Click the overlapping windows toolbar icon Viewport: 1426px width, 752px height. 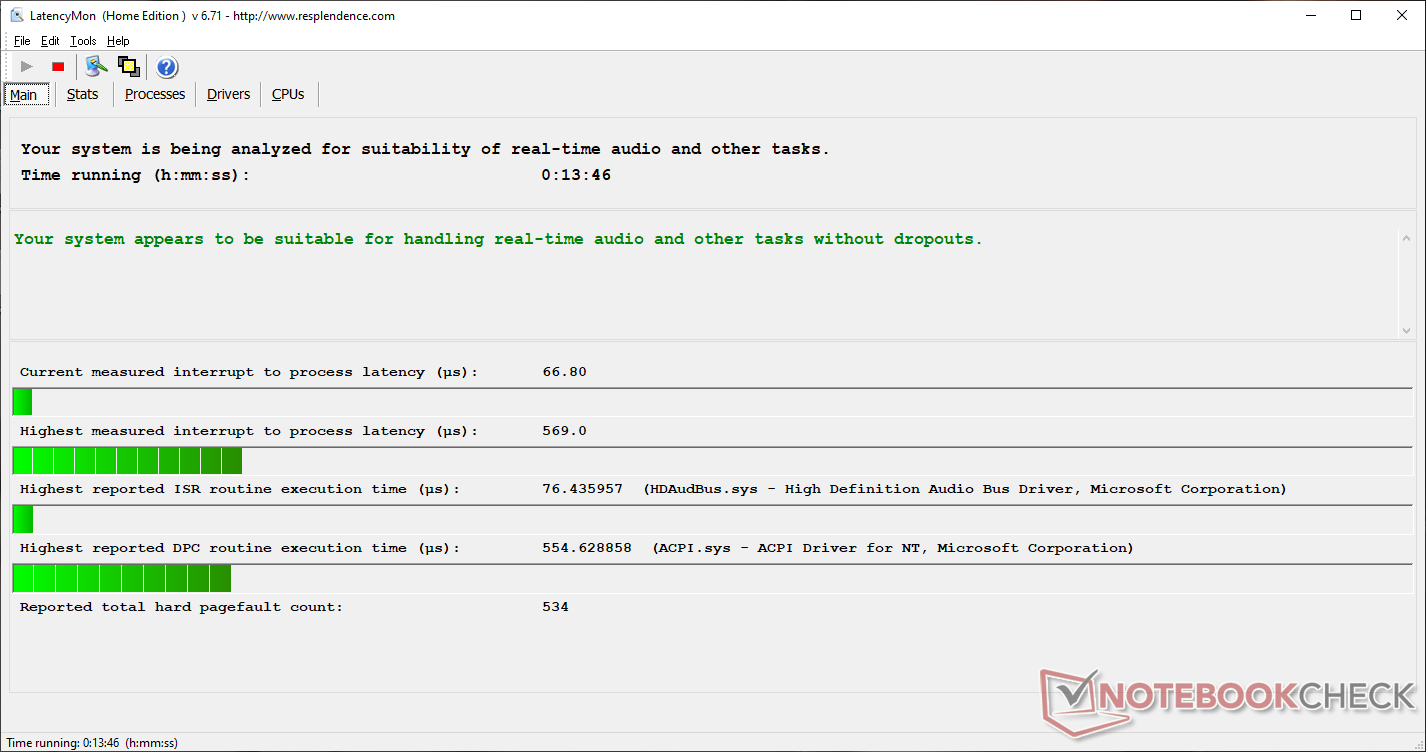tap(128, 67)
